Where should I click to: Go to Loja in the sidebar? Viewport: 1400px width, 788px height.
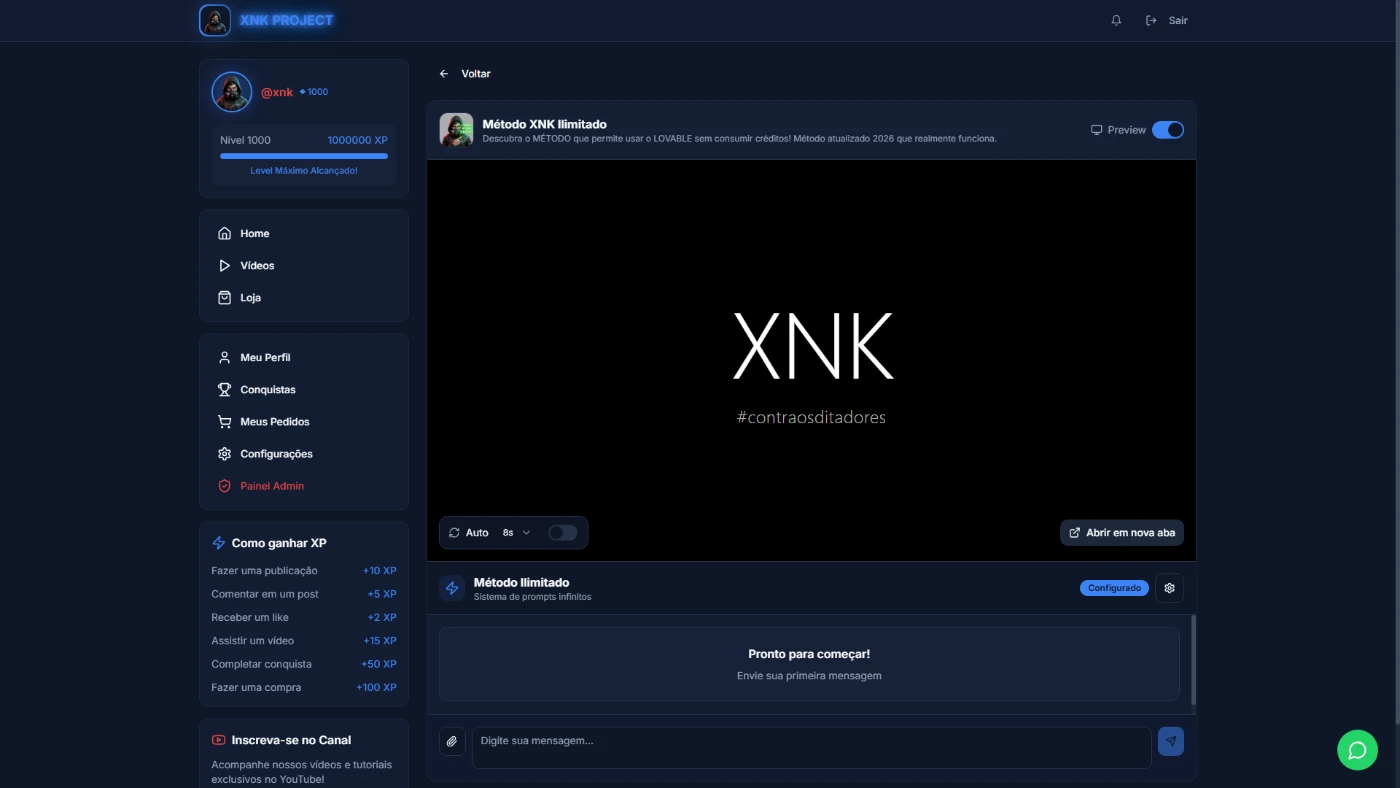[x=250, y=298]
